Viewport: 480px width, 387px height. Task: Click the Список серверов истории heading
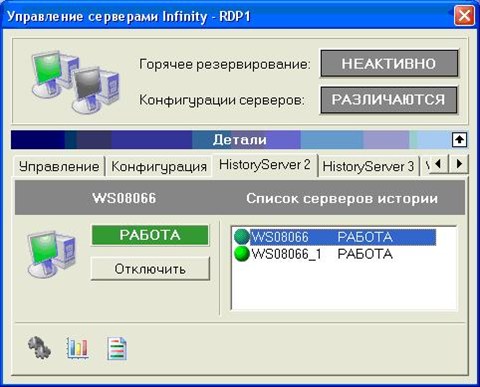point(342,198)
